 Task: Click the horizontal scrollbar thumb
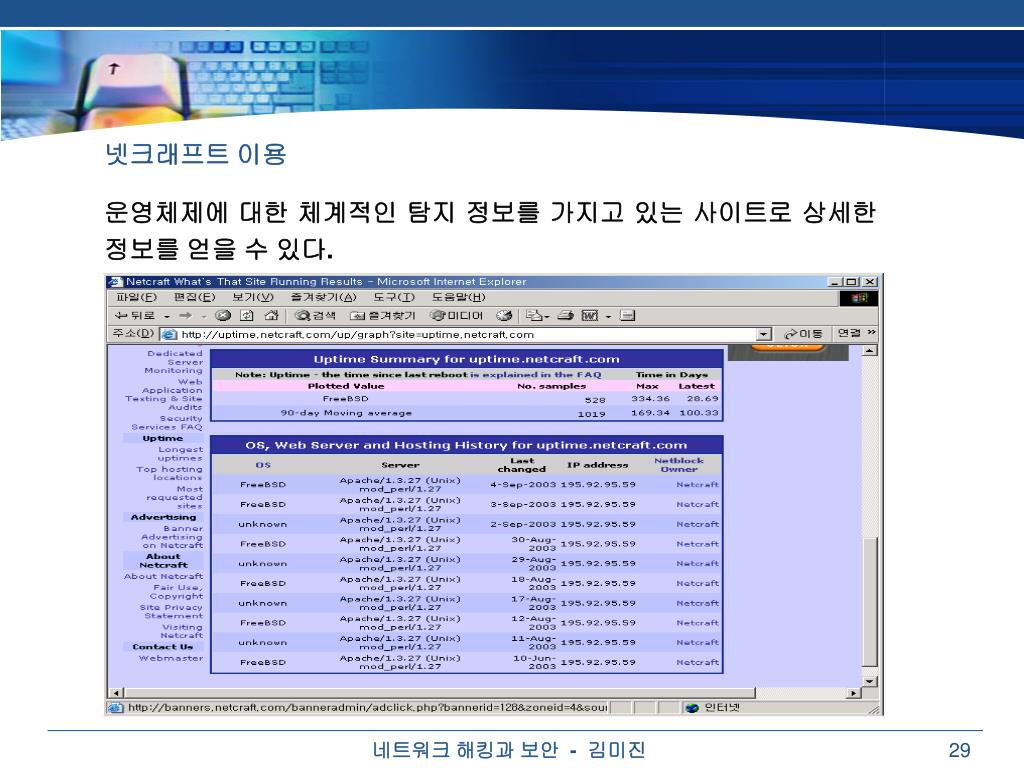[x=440, y=693]
